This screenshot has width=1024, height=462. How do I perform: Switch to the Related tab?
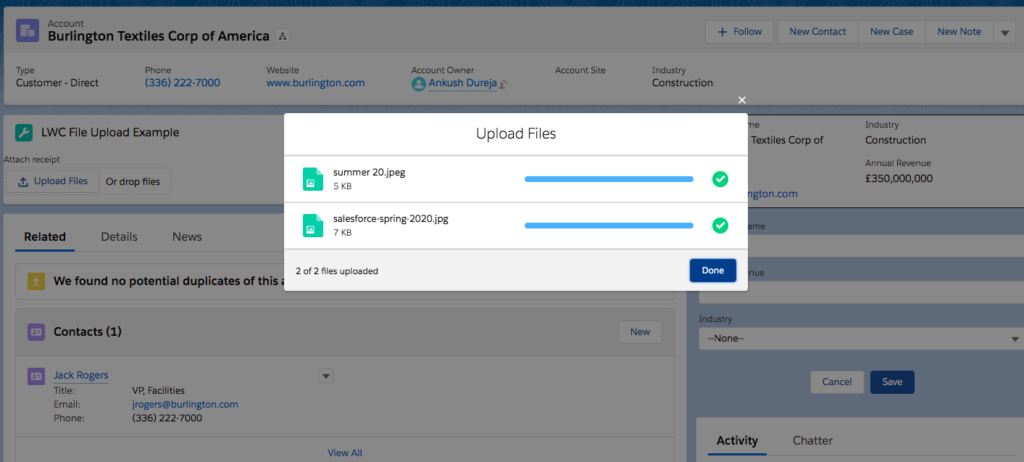pos(45,237)
